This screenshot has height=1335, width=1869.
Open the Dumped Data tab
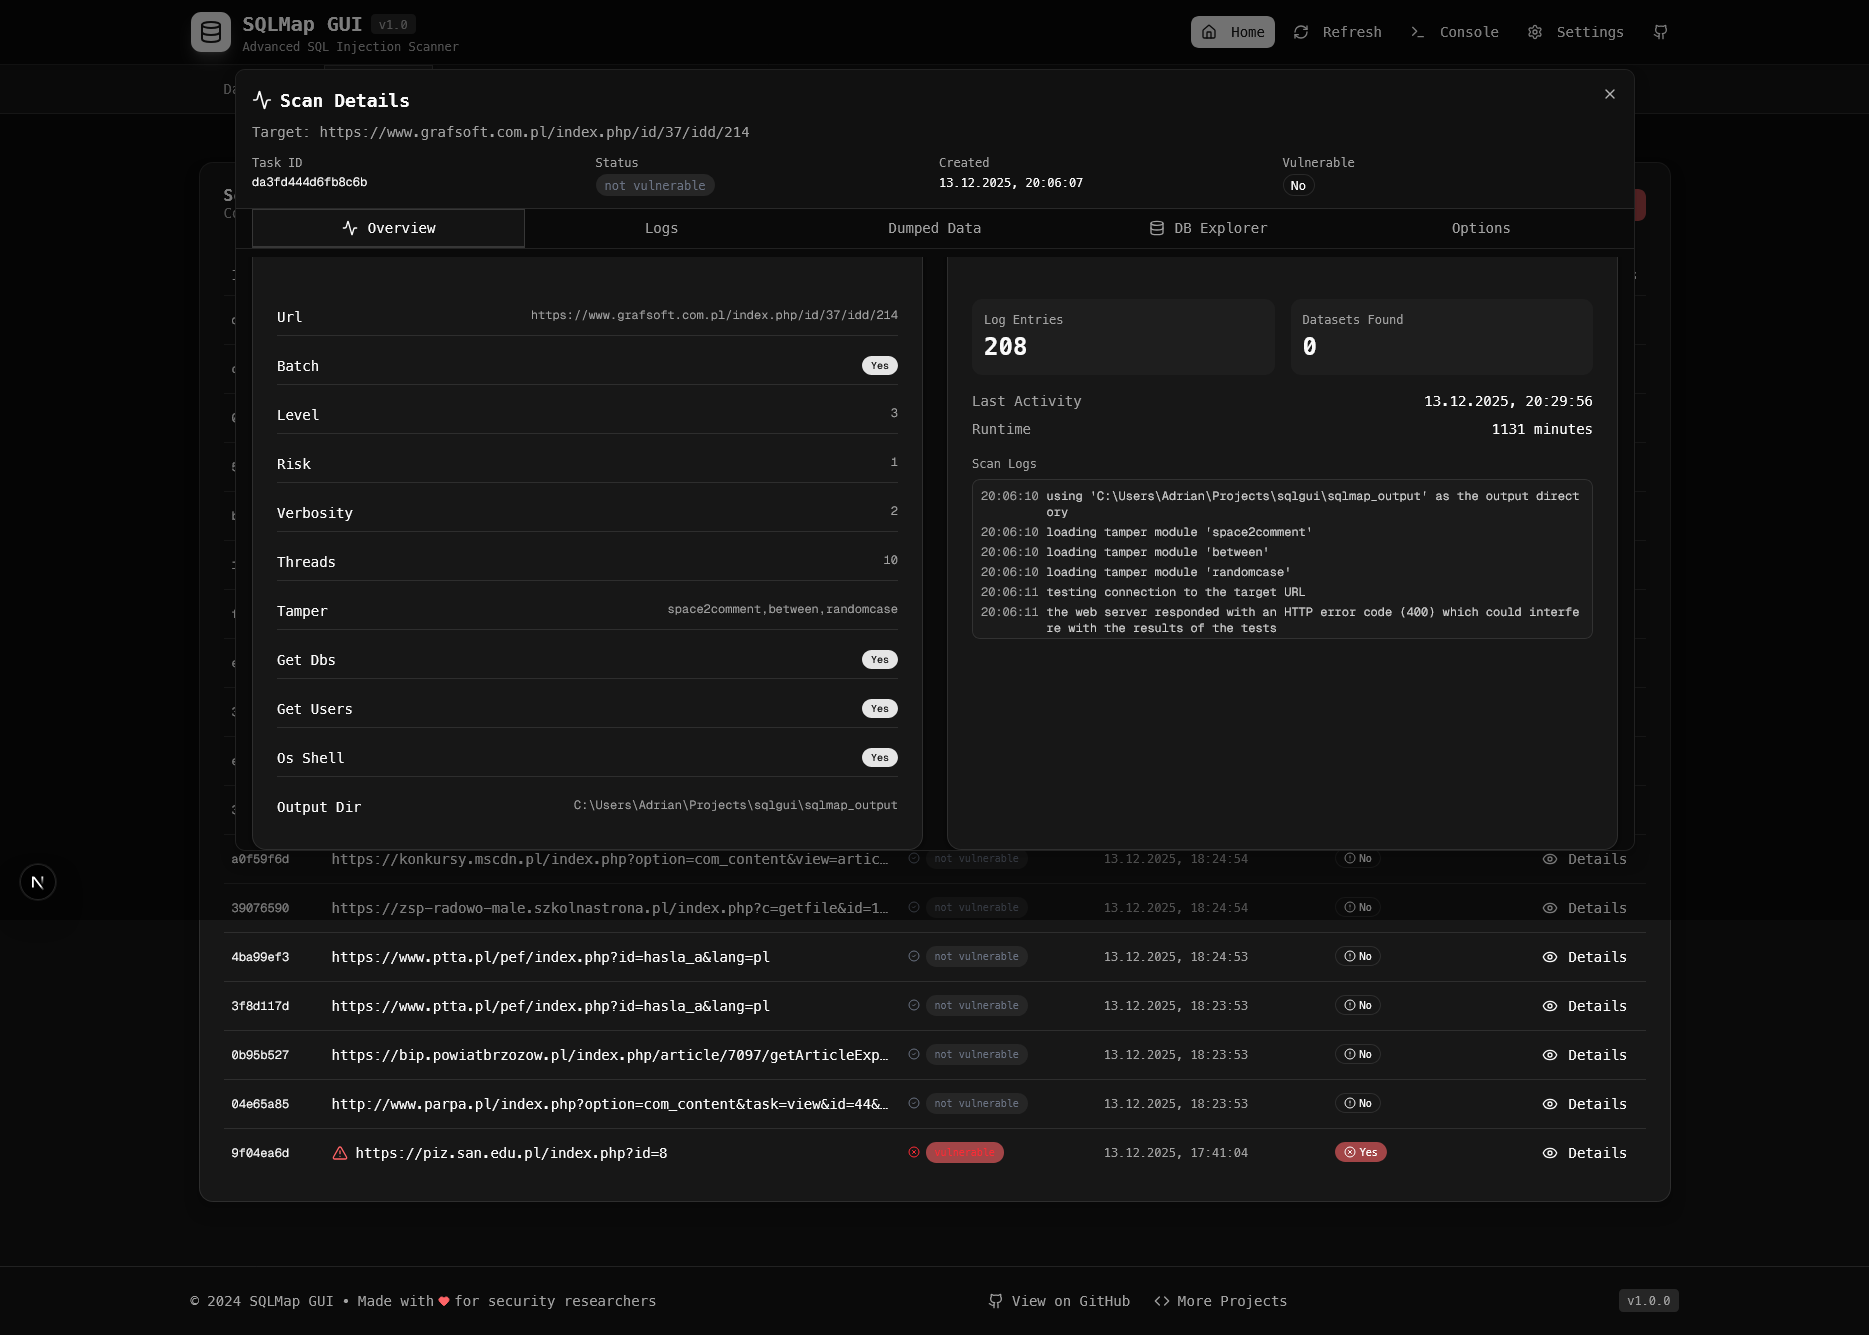coord(933,228)
